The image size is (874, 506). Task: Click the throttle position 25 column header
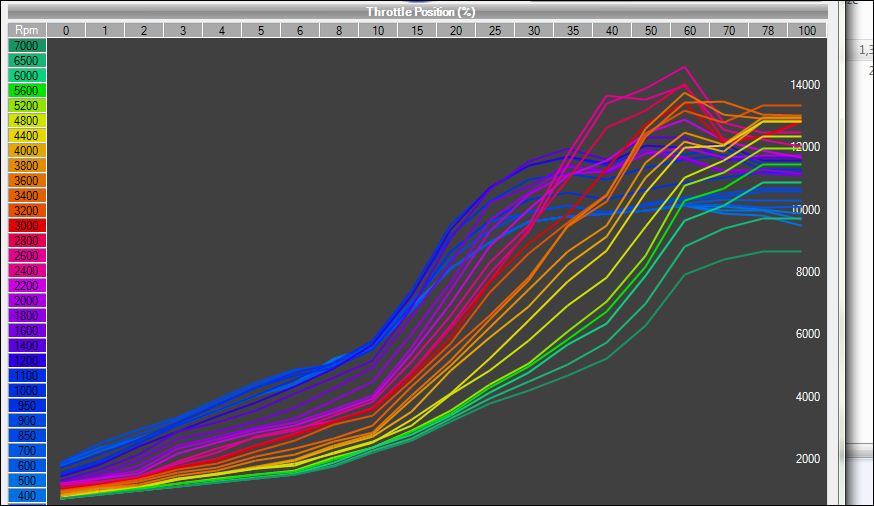click(x=495, y=31)
